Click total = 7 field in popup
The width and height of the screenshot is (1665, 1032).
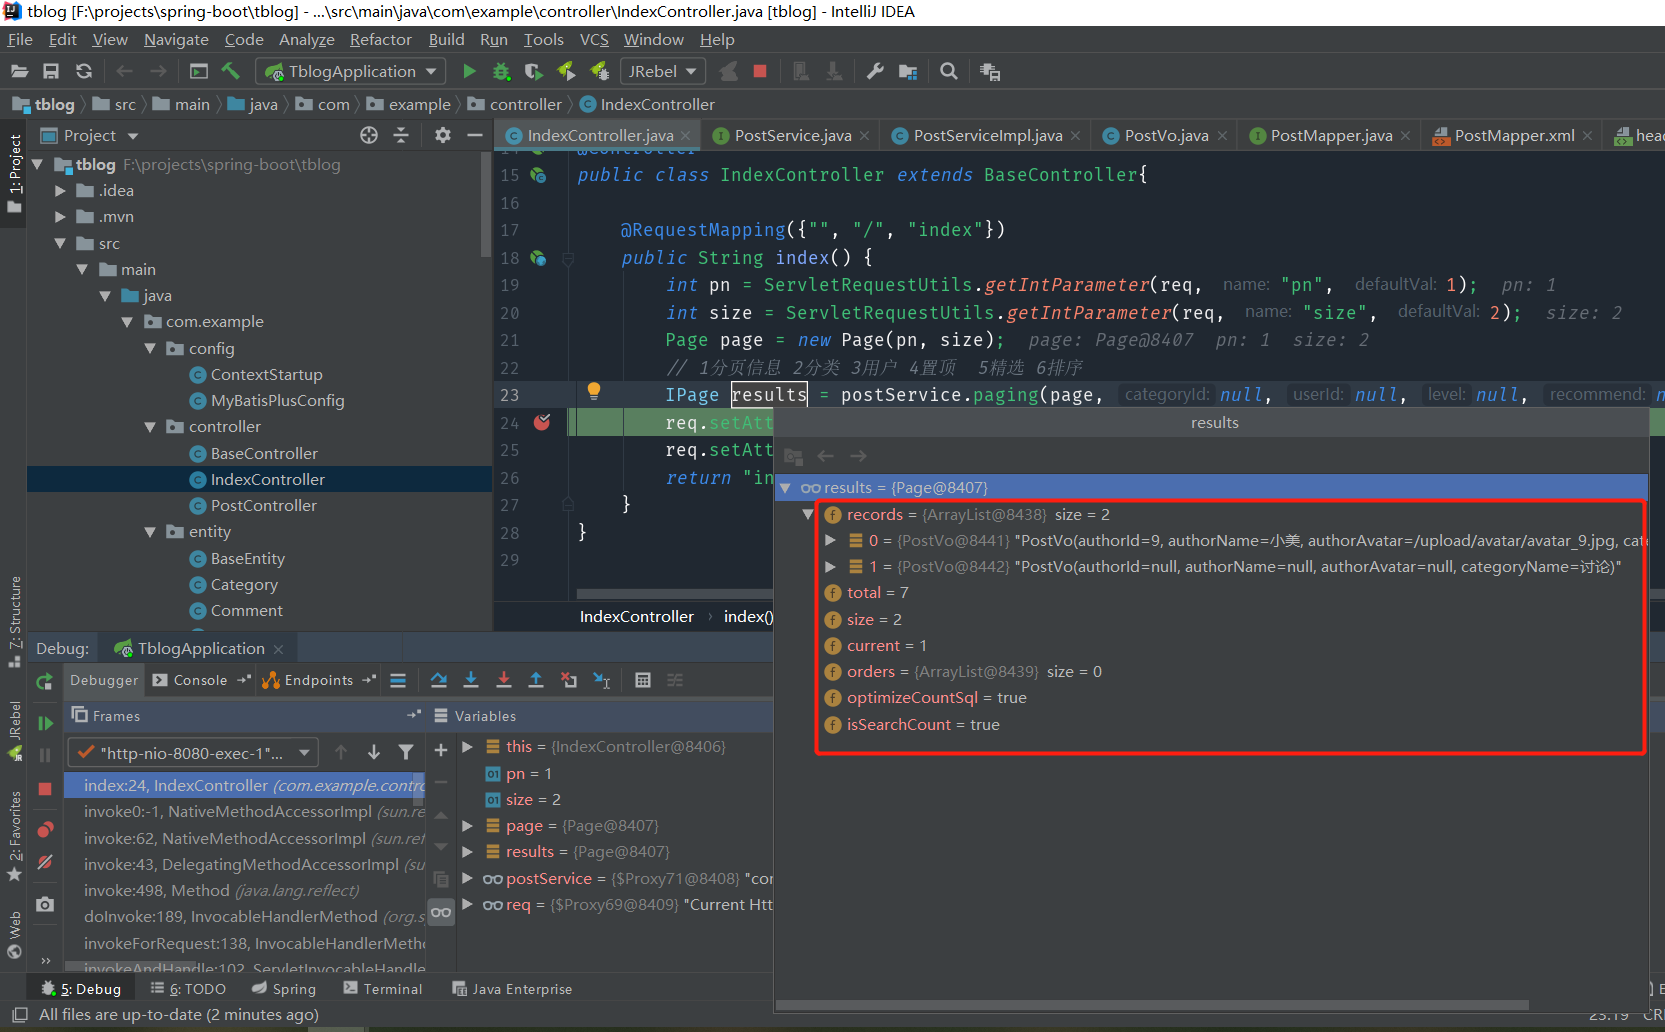point(878,593)
